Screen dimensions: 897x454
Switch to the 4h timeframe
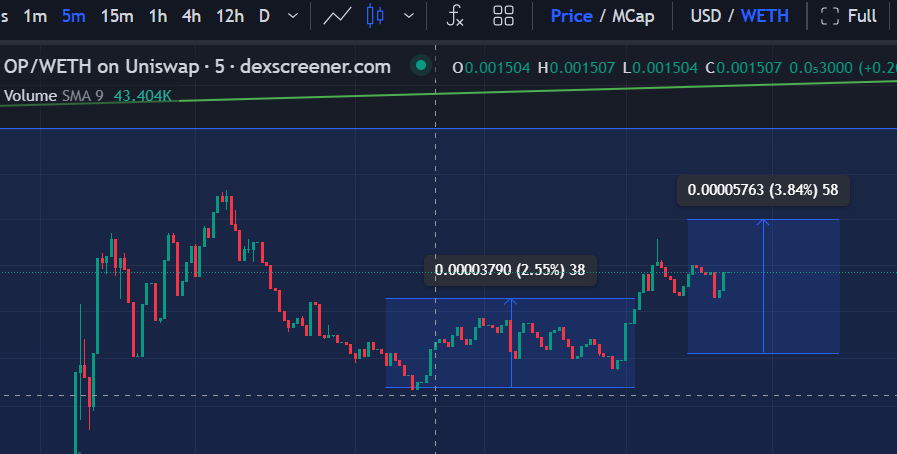coord(190,16)
